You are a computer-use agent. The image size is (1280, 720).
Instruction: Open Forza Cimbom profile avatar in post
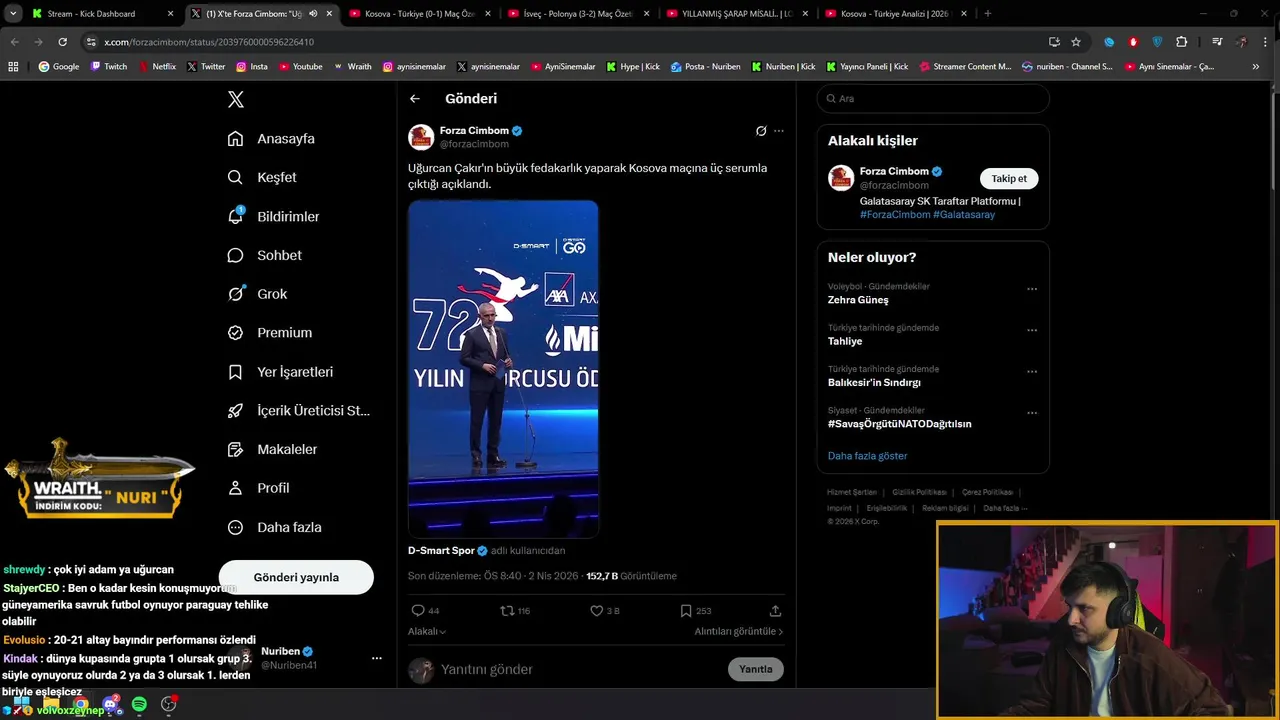pos(421,137)
